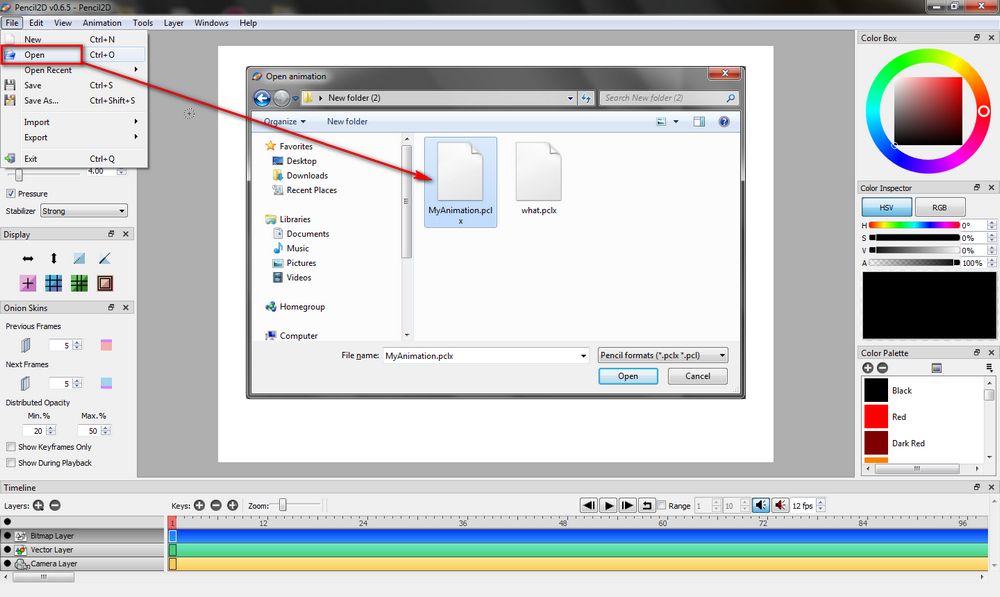This screenshot has height=597, width=1000.
Task: Toggle safe area overlay icon
Action: [x=105, y=283]
